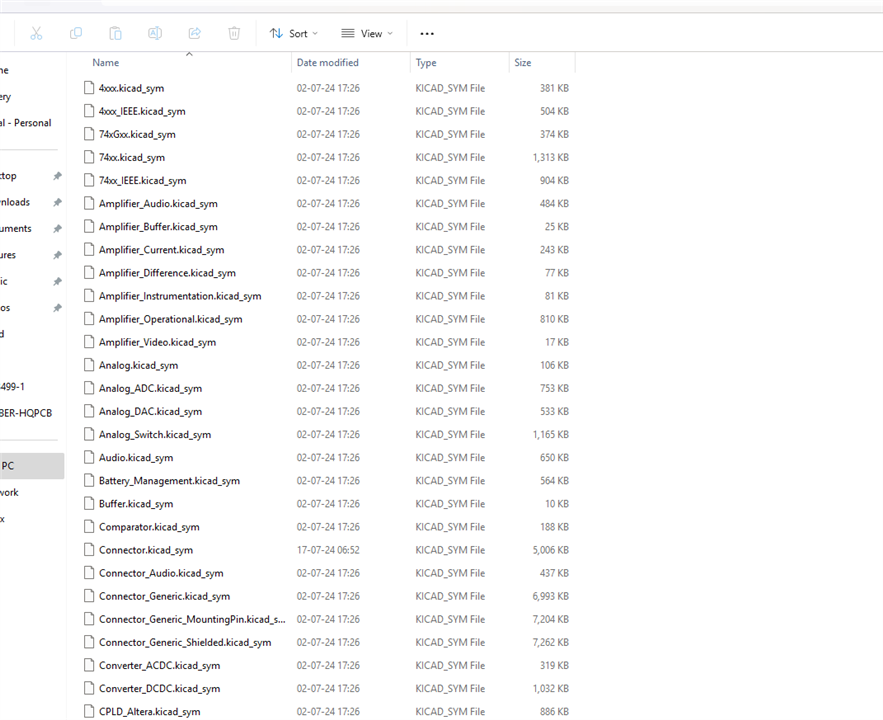Viewport: 883px width, 720px height.
Task: Click the Size column header
Action: (x=523, y=63)
